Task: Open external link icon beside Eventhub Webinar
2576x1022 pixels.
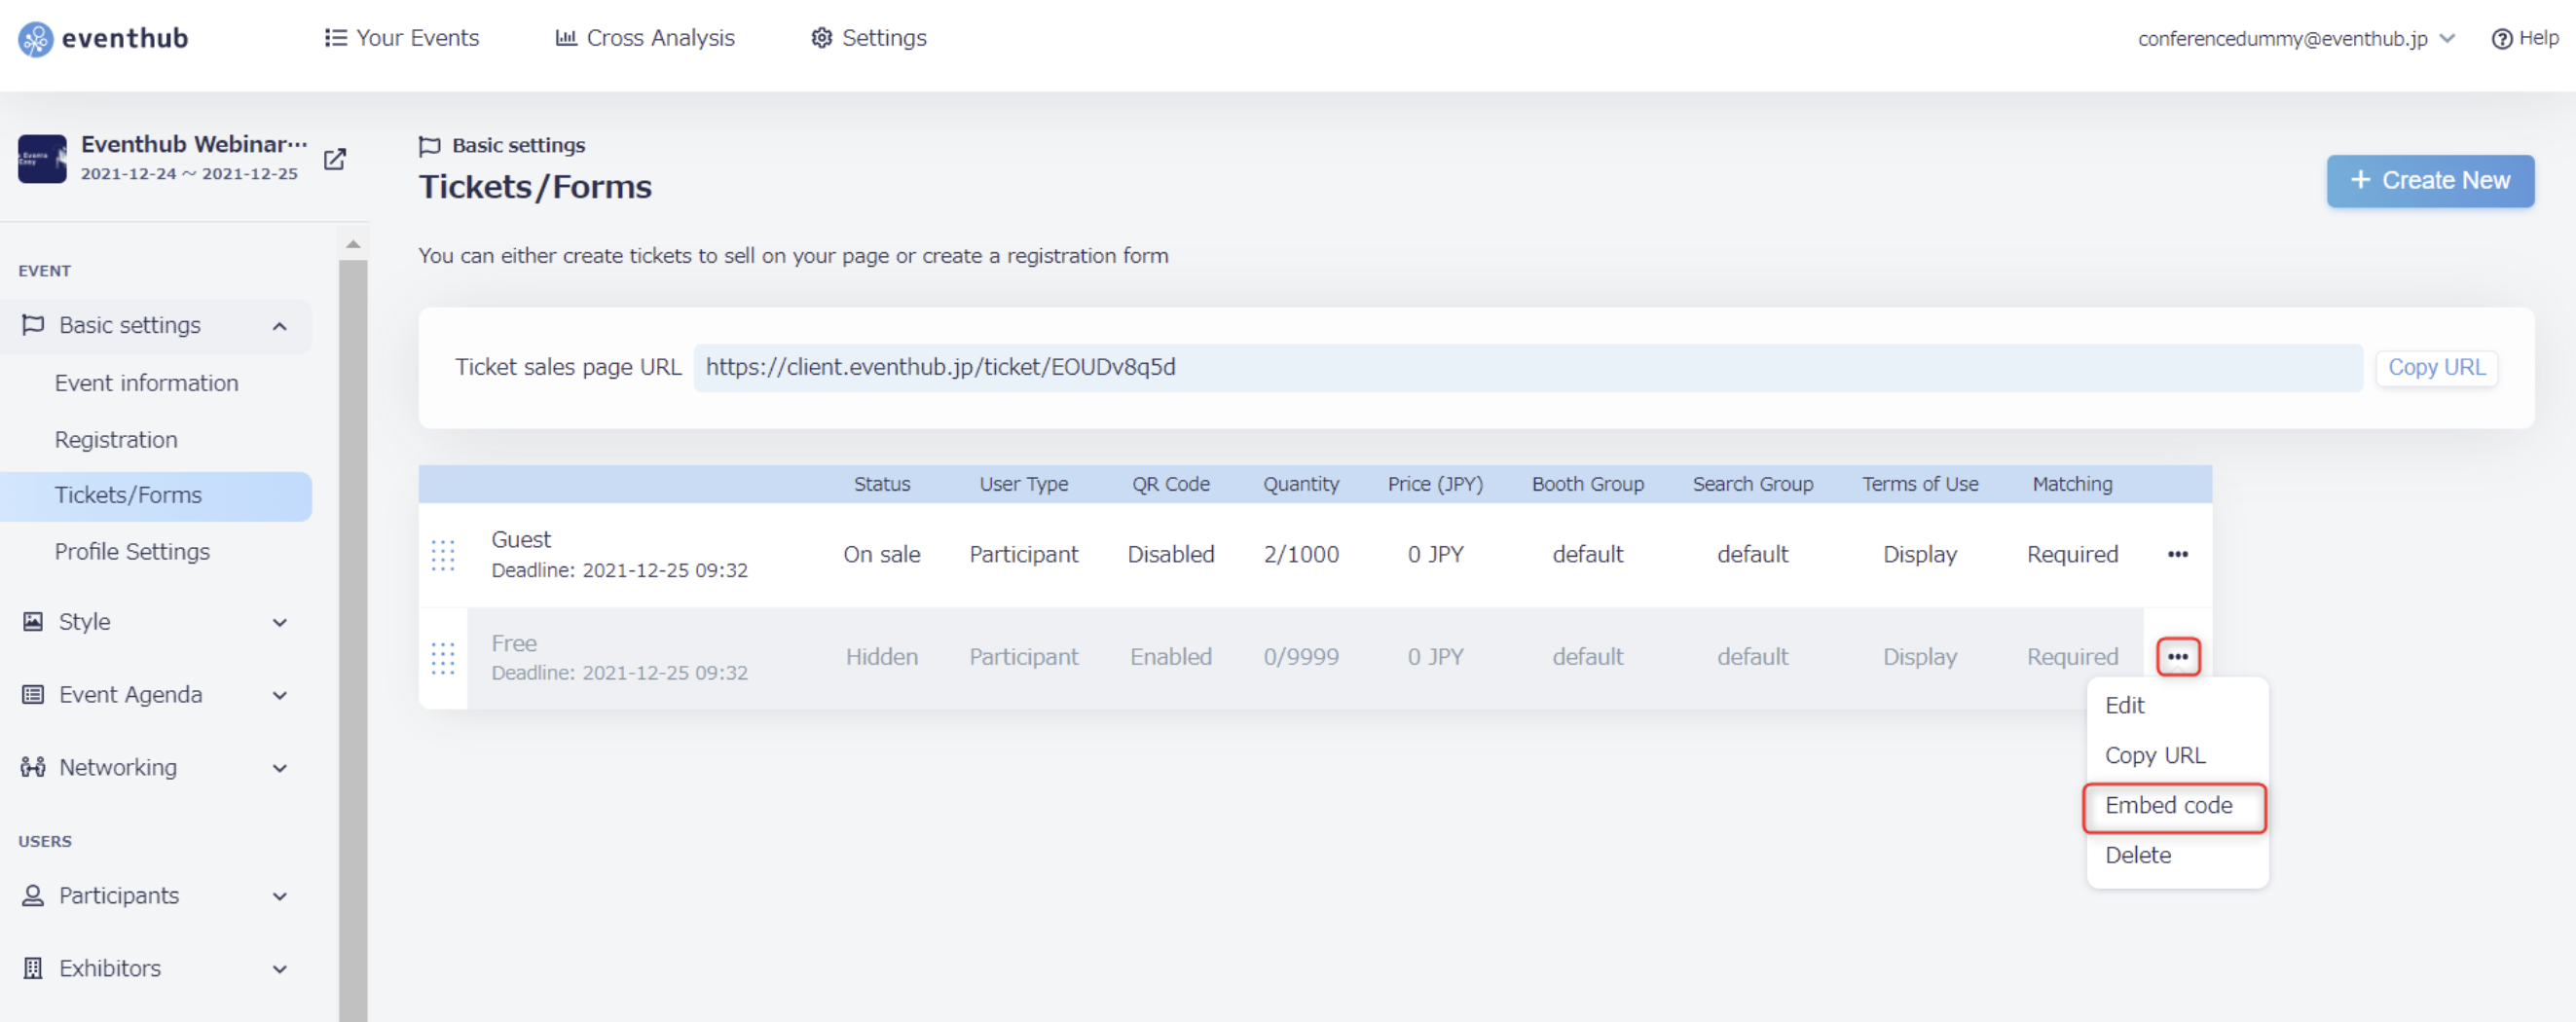Action: coord(335,159)
